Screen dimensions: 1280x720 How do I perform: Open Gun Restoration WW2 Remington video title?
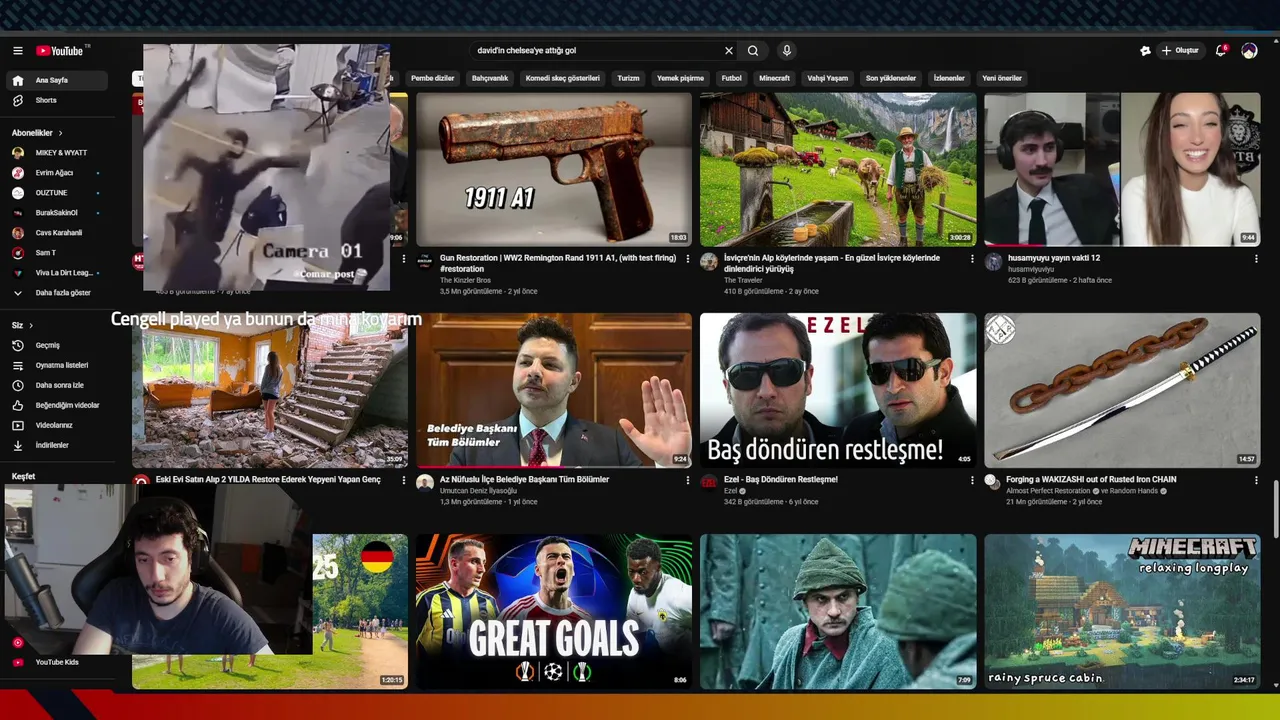[x=557, y=263]
